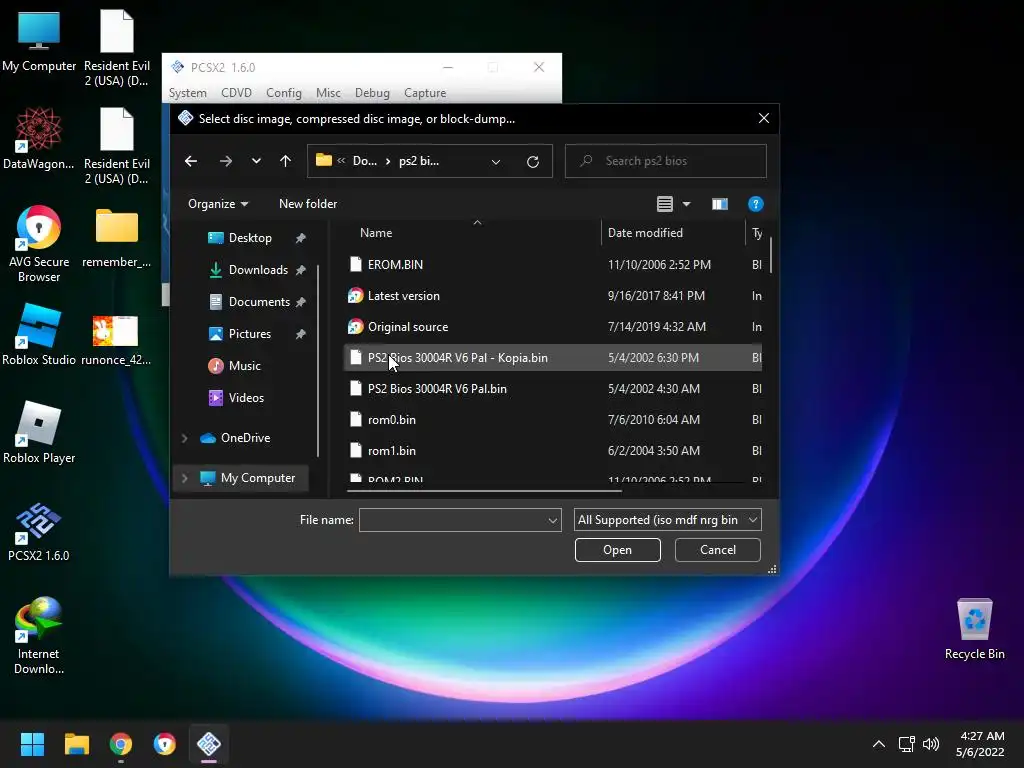Select Roblox Player desktop icon
Image resolution: width=1024 pixels, height=768 pixels.
(x=39, y=433)
